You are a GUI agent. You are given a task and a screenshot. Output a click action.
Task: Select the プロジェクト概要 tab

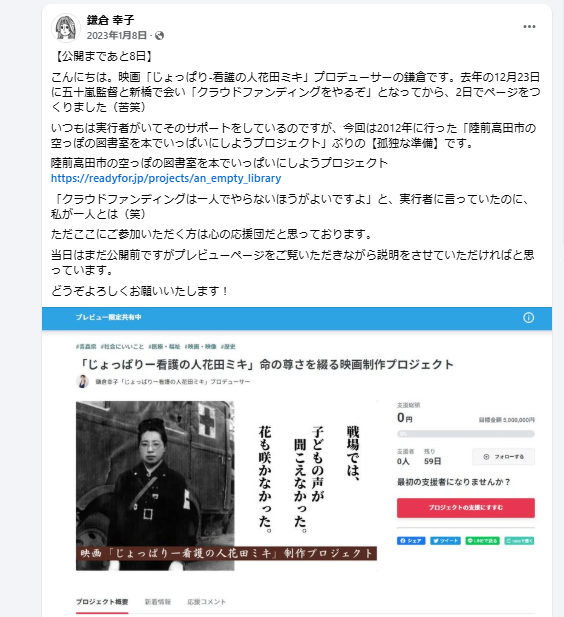click(x=102, y=602)
